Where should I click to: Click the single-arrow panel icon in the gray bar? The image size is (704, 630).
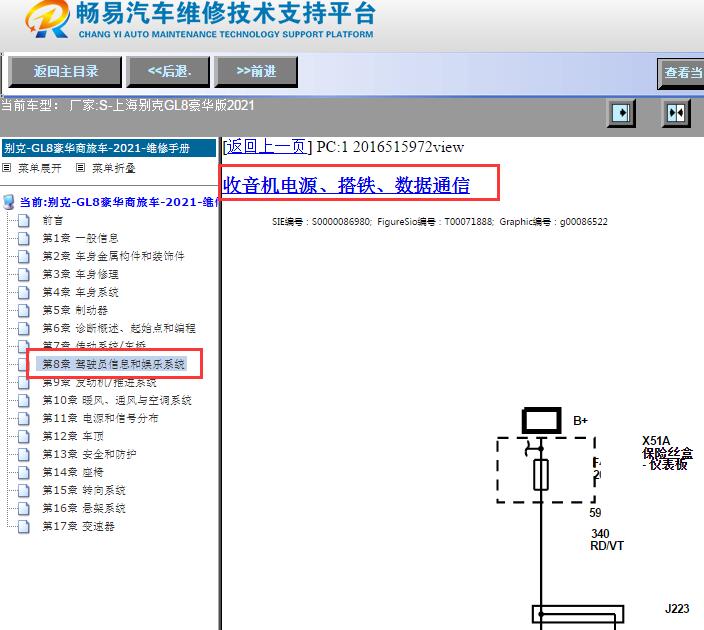(x=621, y=113)
